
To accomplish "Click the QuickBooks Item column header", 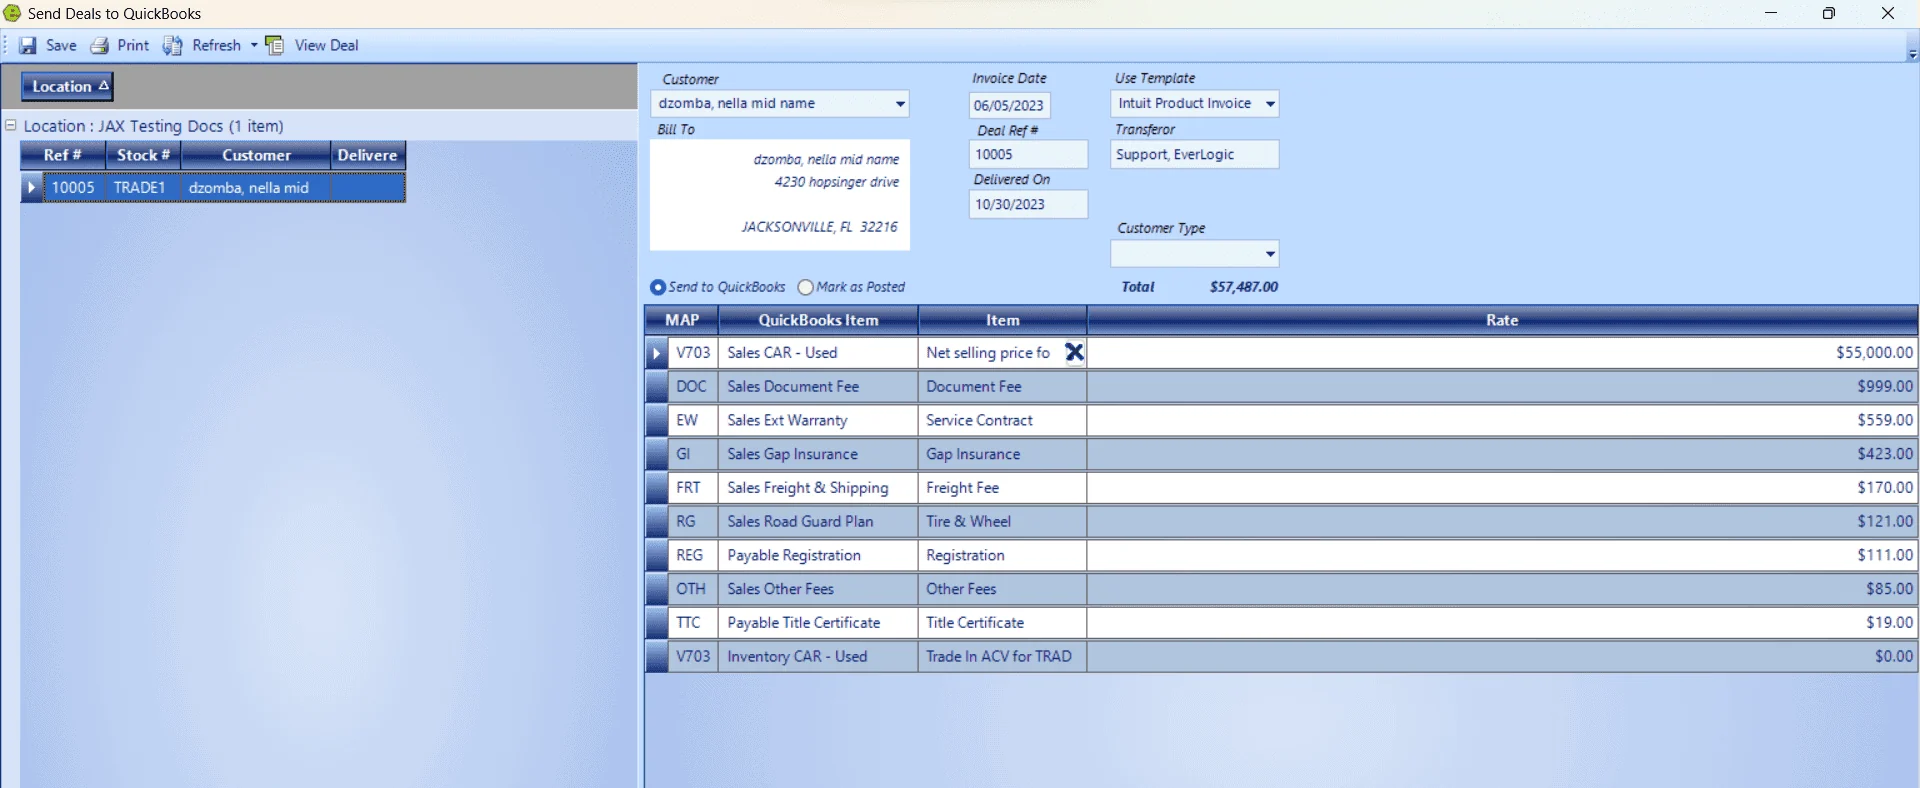I will click(x=818, y=320).
